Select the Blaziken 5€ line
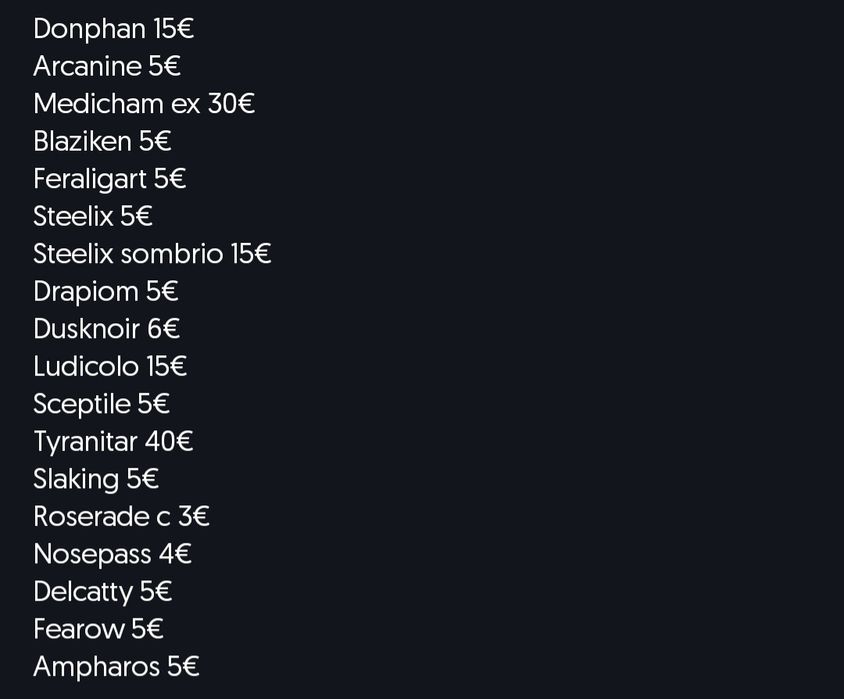This screenshot has height=699, width=844. click(102, 141)
